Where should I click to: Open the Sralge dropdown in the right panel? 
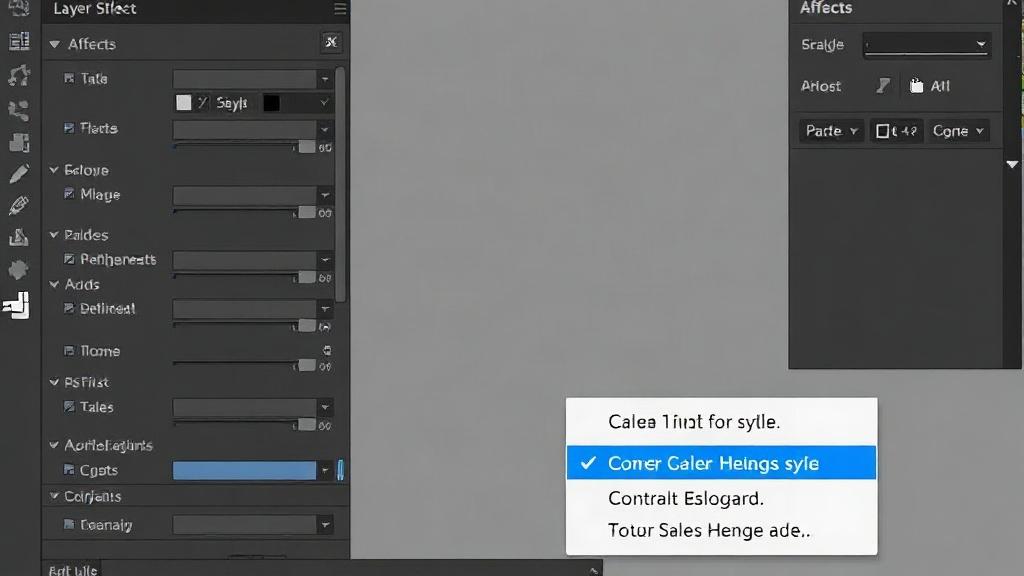tap(926, 44)
